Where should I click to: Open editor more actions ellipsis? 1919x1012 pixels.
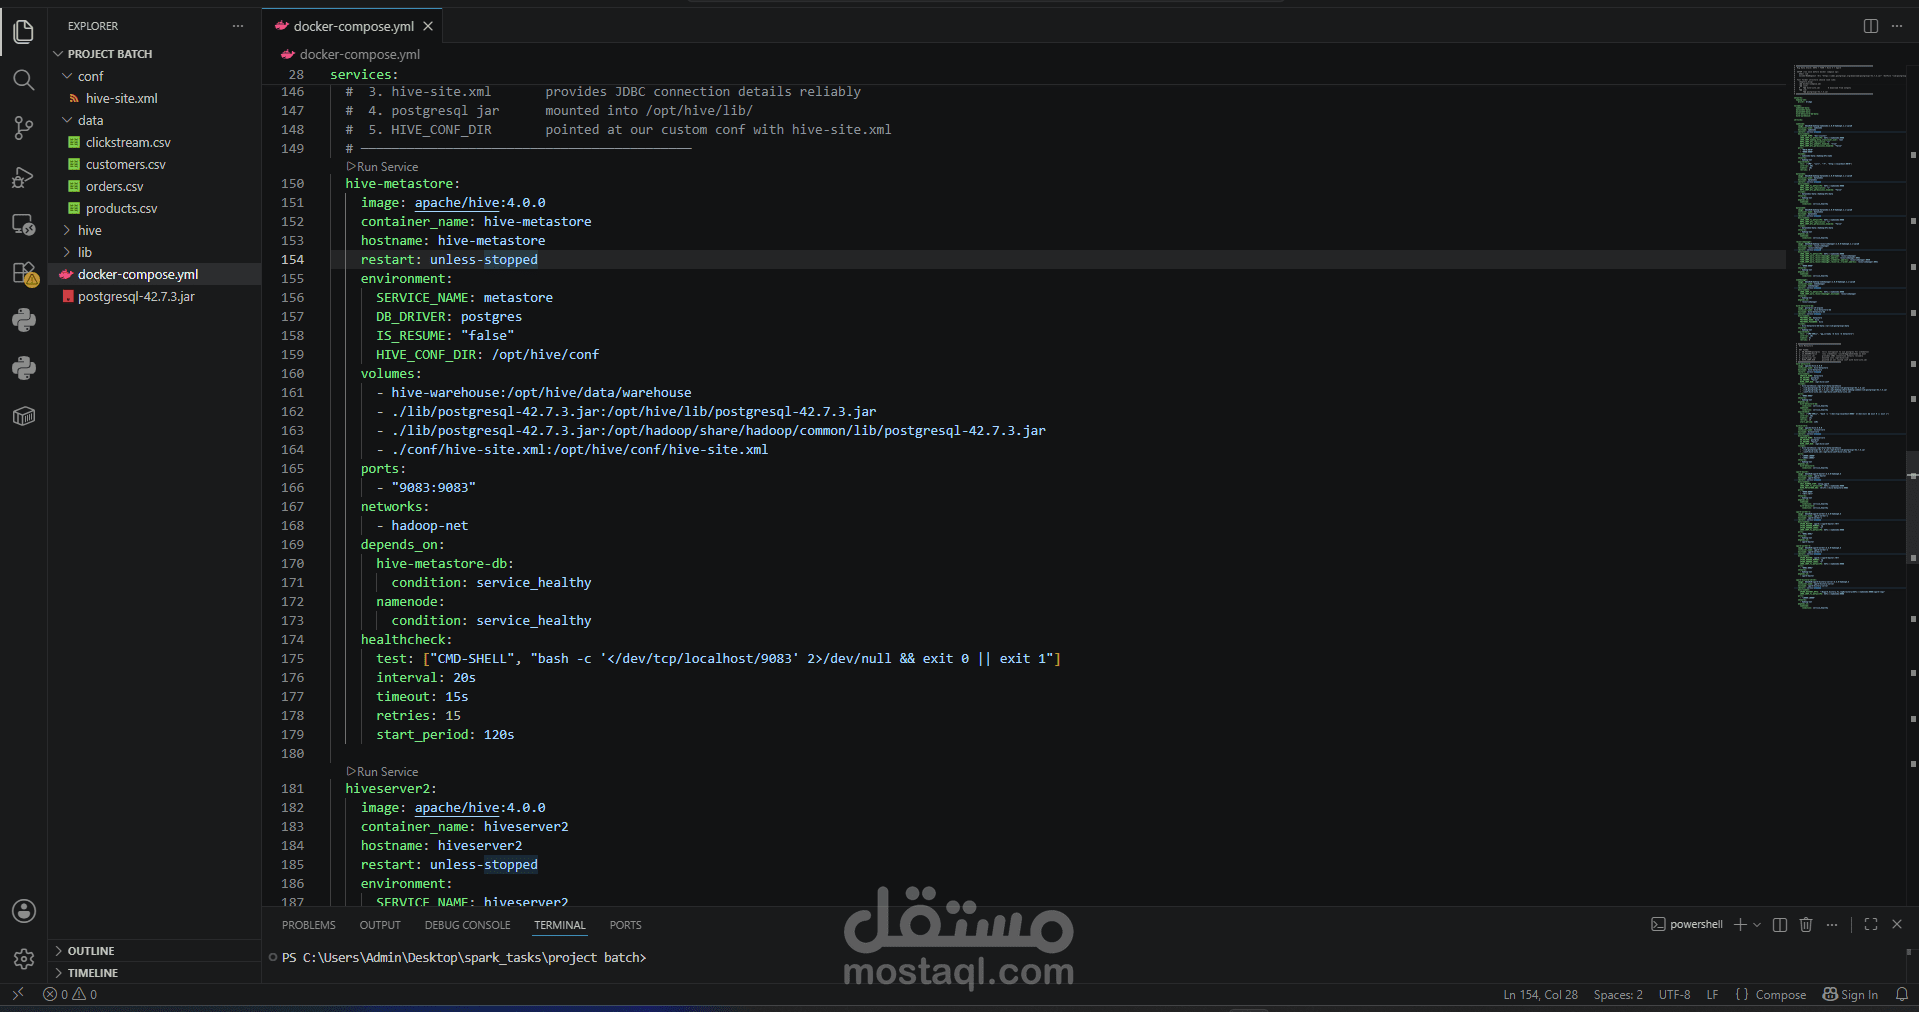(x=1897, y=26)
